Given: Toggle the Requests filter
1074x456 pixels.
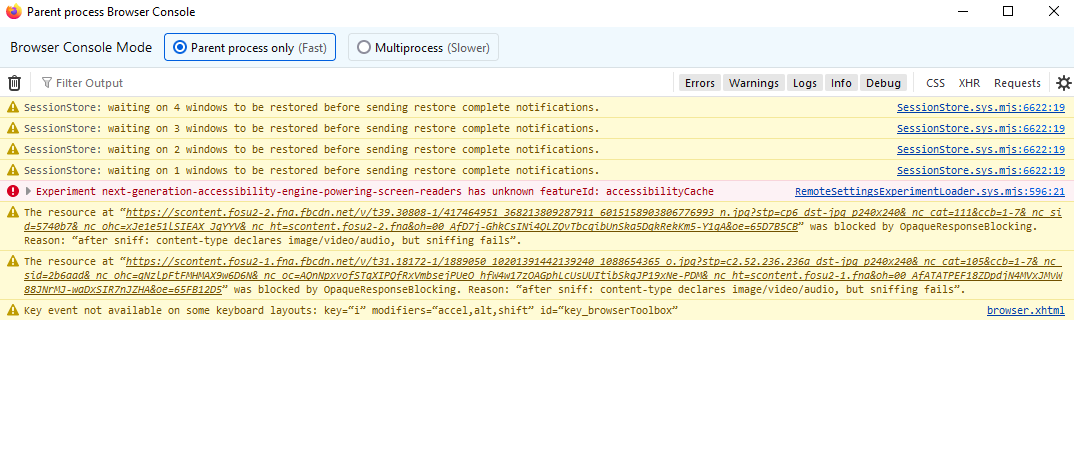Looking at the screenshot, I should 1017,83.
